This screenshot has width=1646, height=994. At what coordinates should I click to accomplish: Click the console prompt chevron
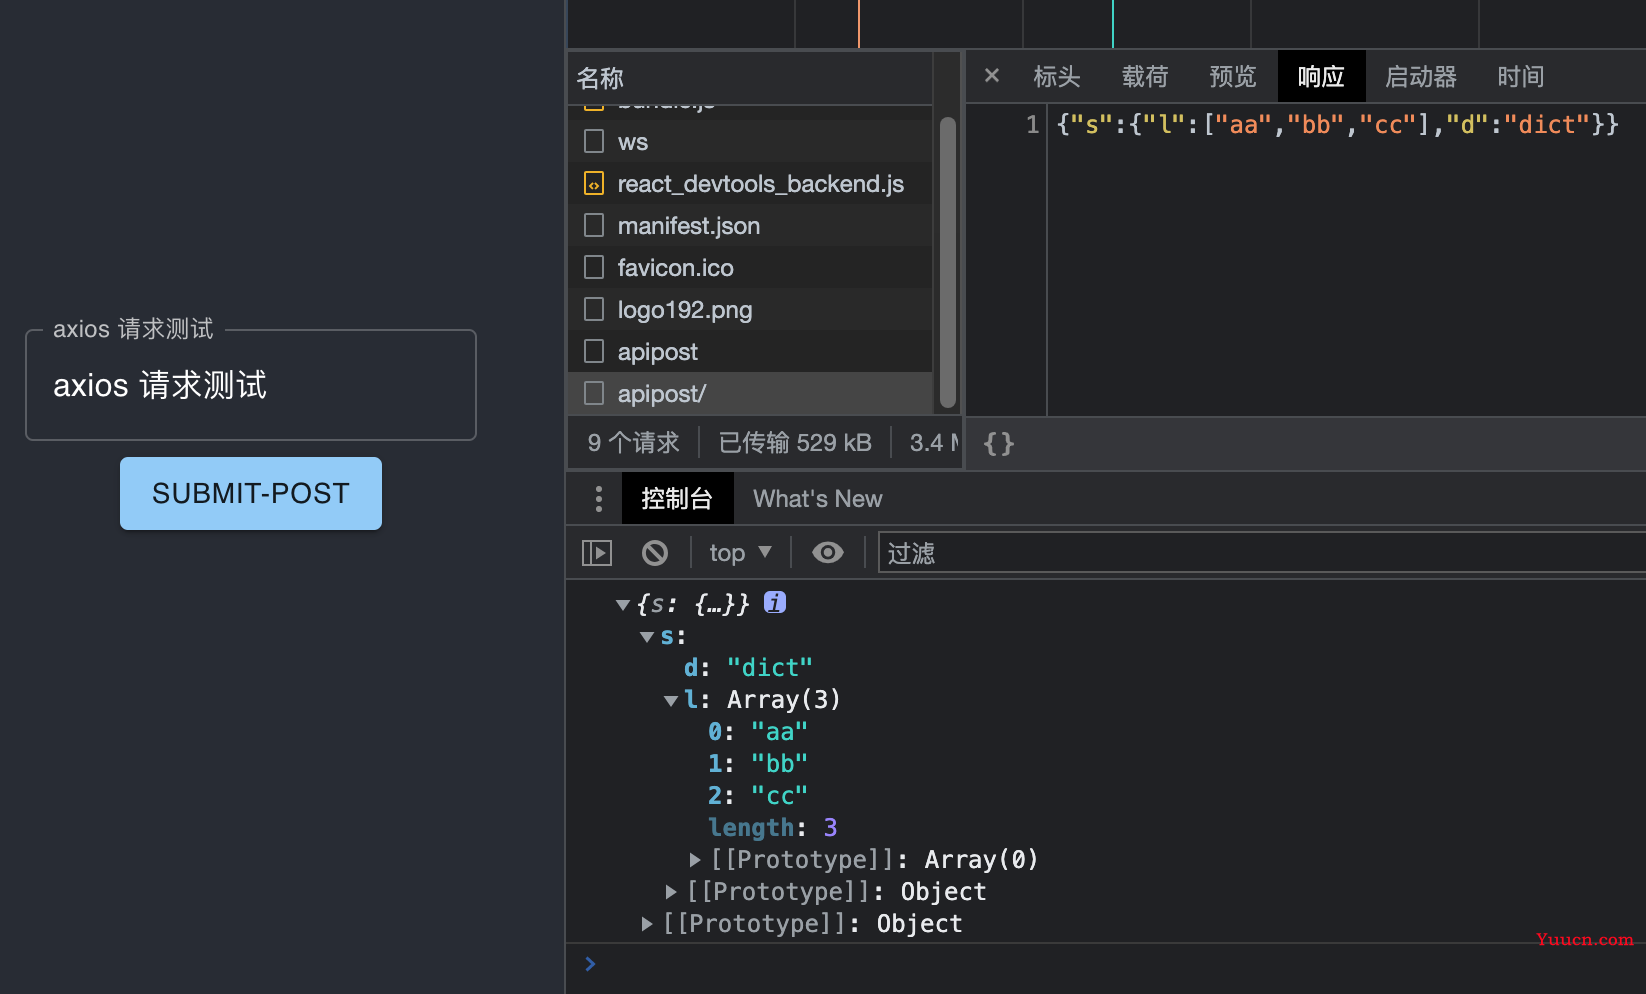[x=590, y=964]
